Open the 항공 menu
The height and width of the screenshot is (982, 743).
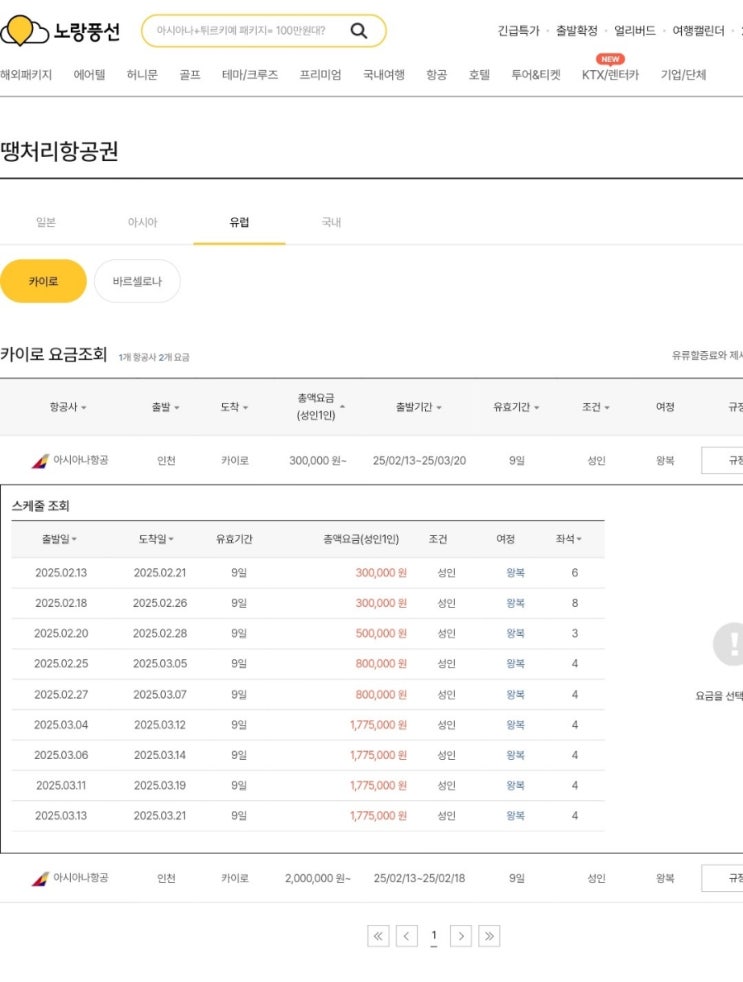[x=437, y=75]
